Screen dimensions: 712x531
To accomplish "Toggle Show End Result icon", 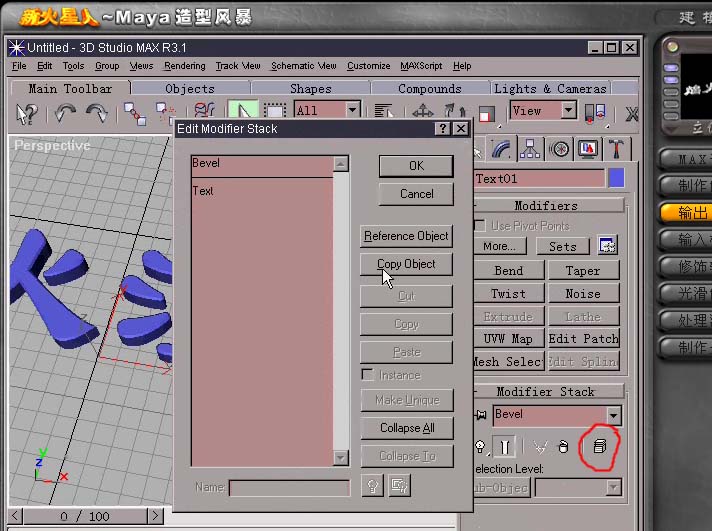I will click(x=505, y=447).
